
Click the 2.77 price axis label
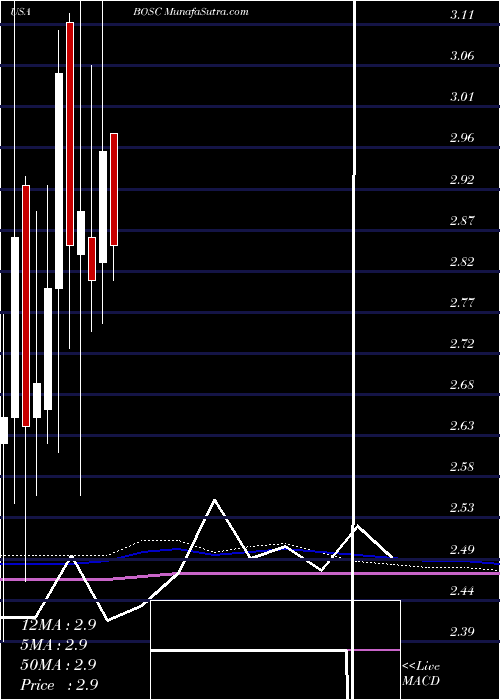coord(461,303)
